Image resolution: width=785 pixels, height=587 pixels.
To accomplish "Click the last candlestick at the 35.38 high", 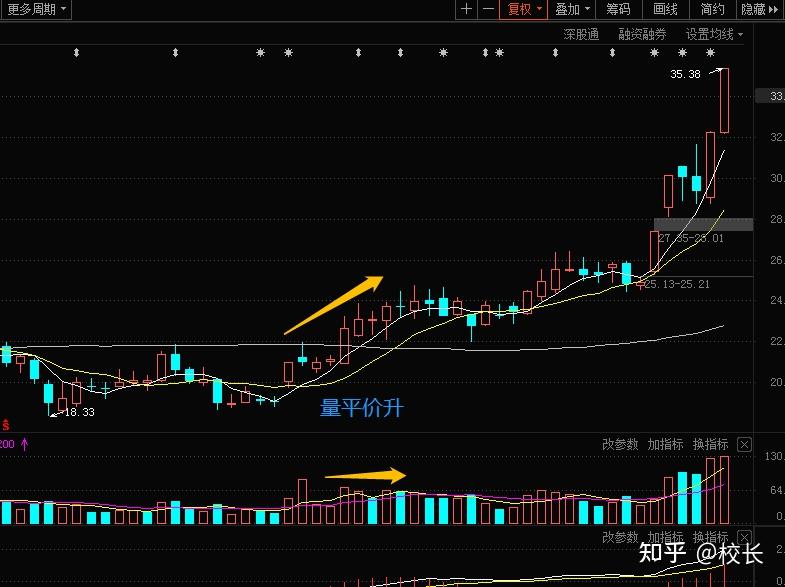I will tap(724, 100).
